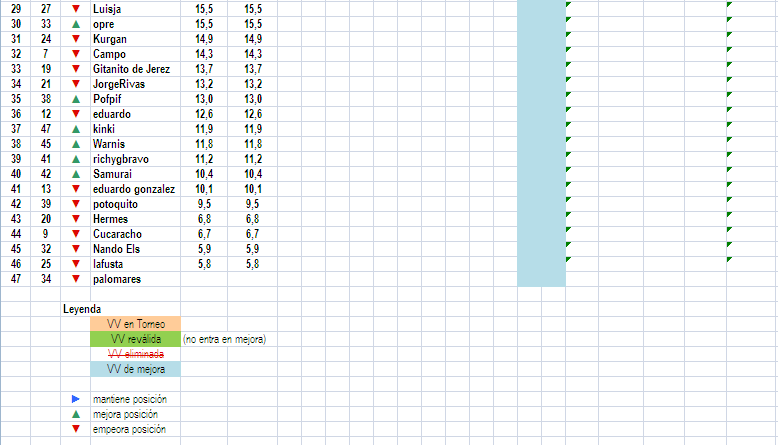Select the '(no entra en mejora)' note cell
Viewport: 778px width, 445px height.
224,339
